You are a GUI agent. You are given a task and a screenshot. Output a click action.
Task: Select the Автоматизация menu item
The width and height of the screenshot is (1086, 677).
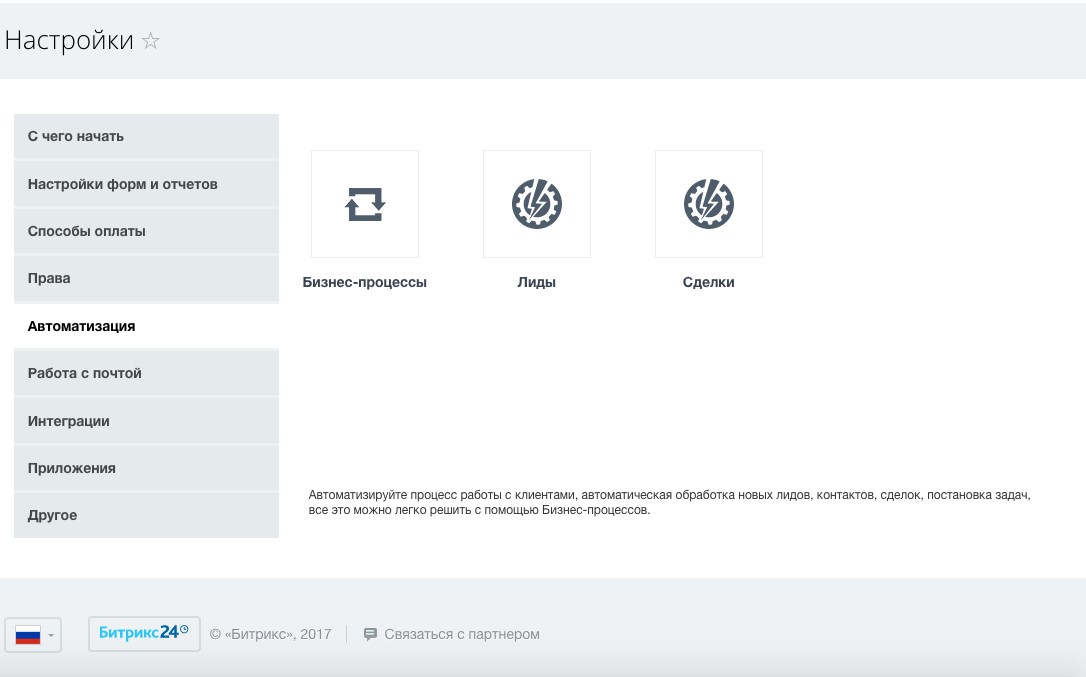[x=146, y=326]
